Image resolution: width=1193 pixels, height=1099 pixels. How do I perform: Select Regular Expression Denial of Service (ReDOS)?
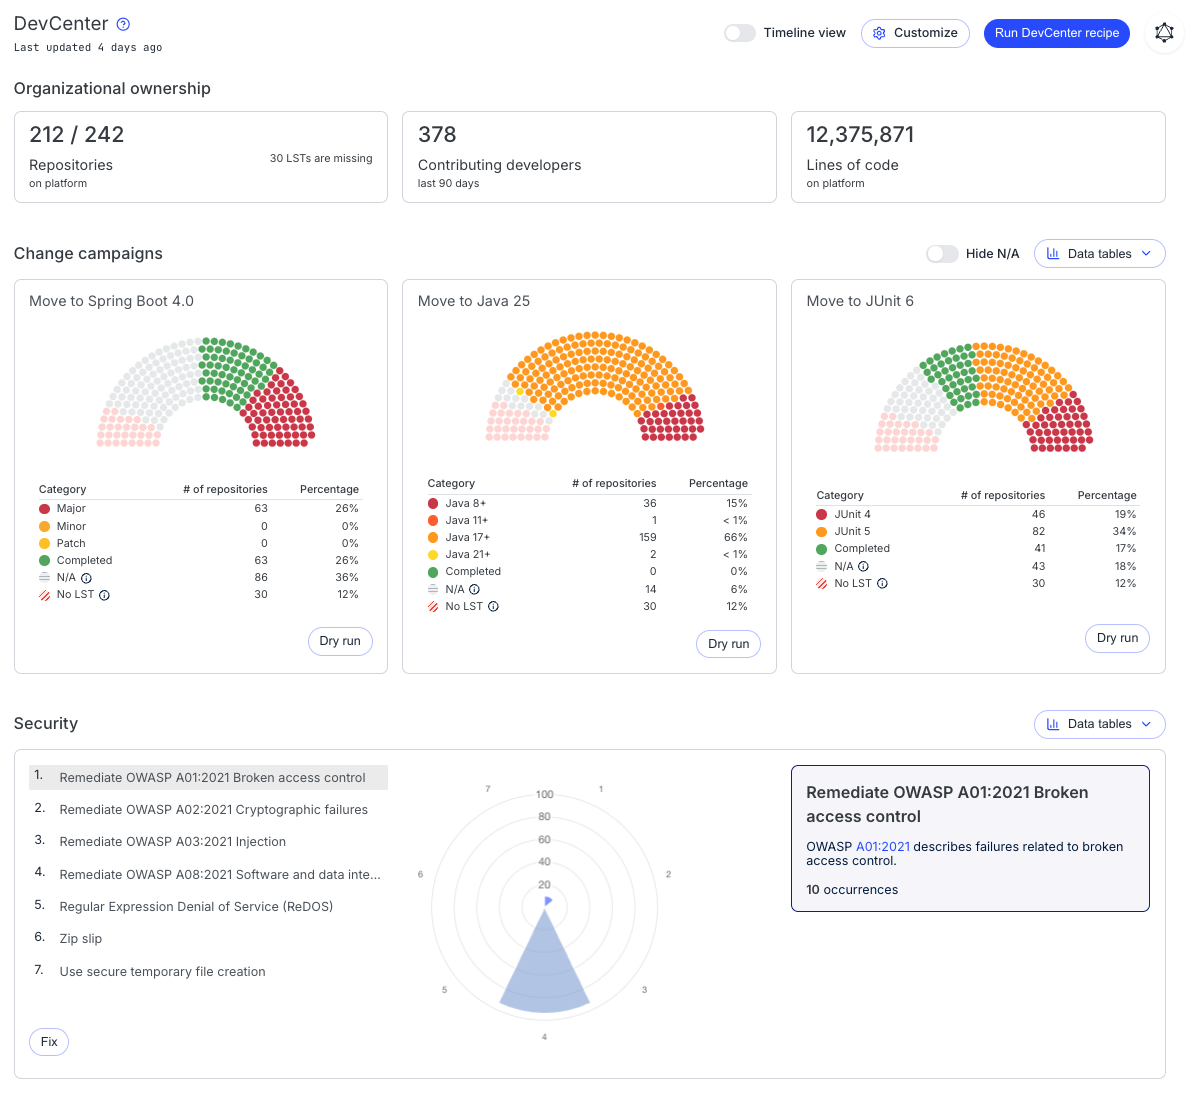(208, 906)
